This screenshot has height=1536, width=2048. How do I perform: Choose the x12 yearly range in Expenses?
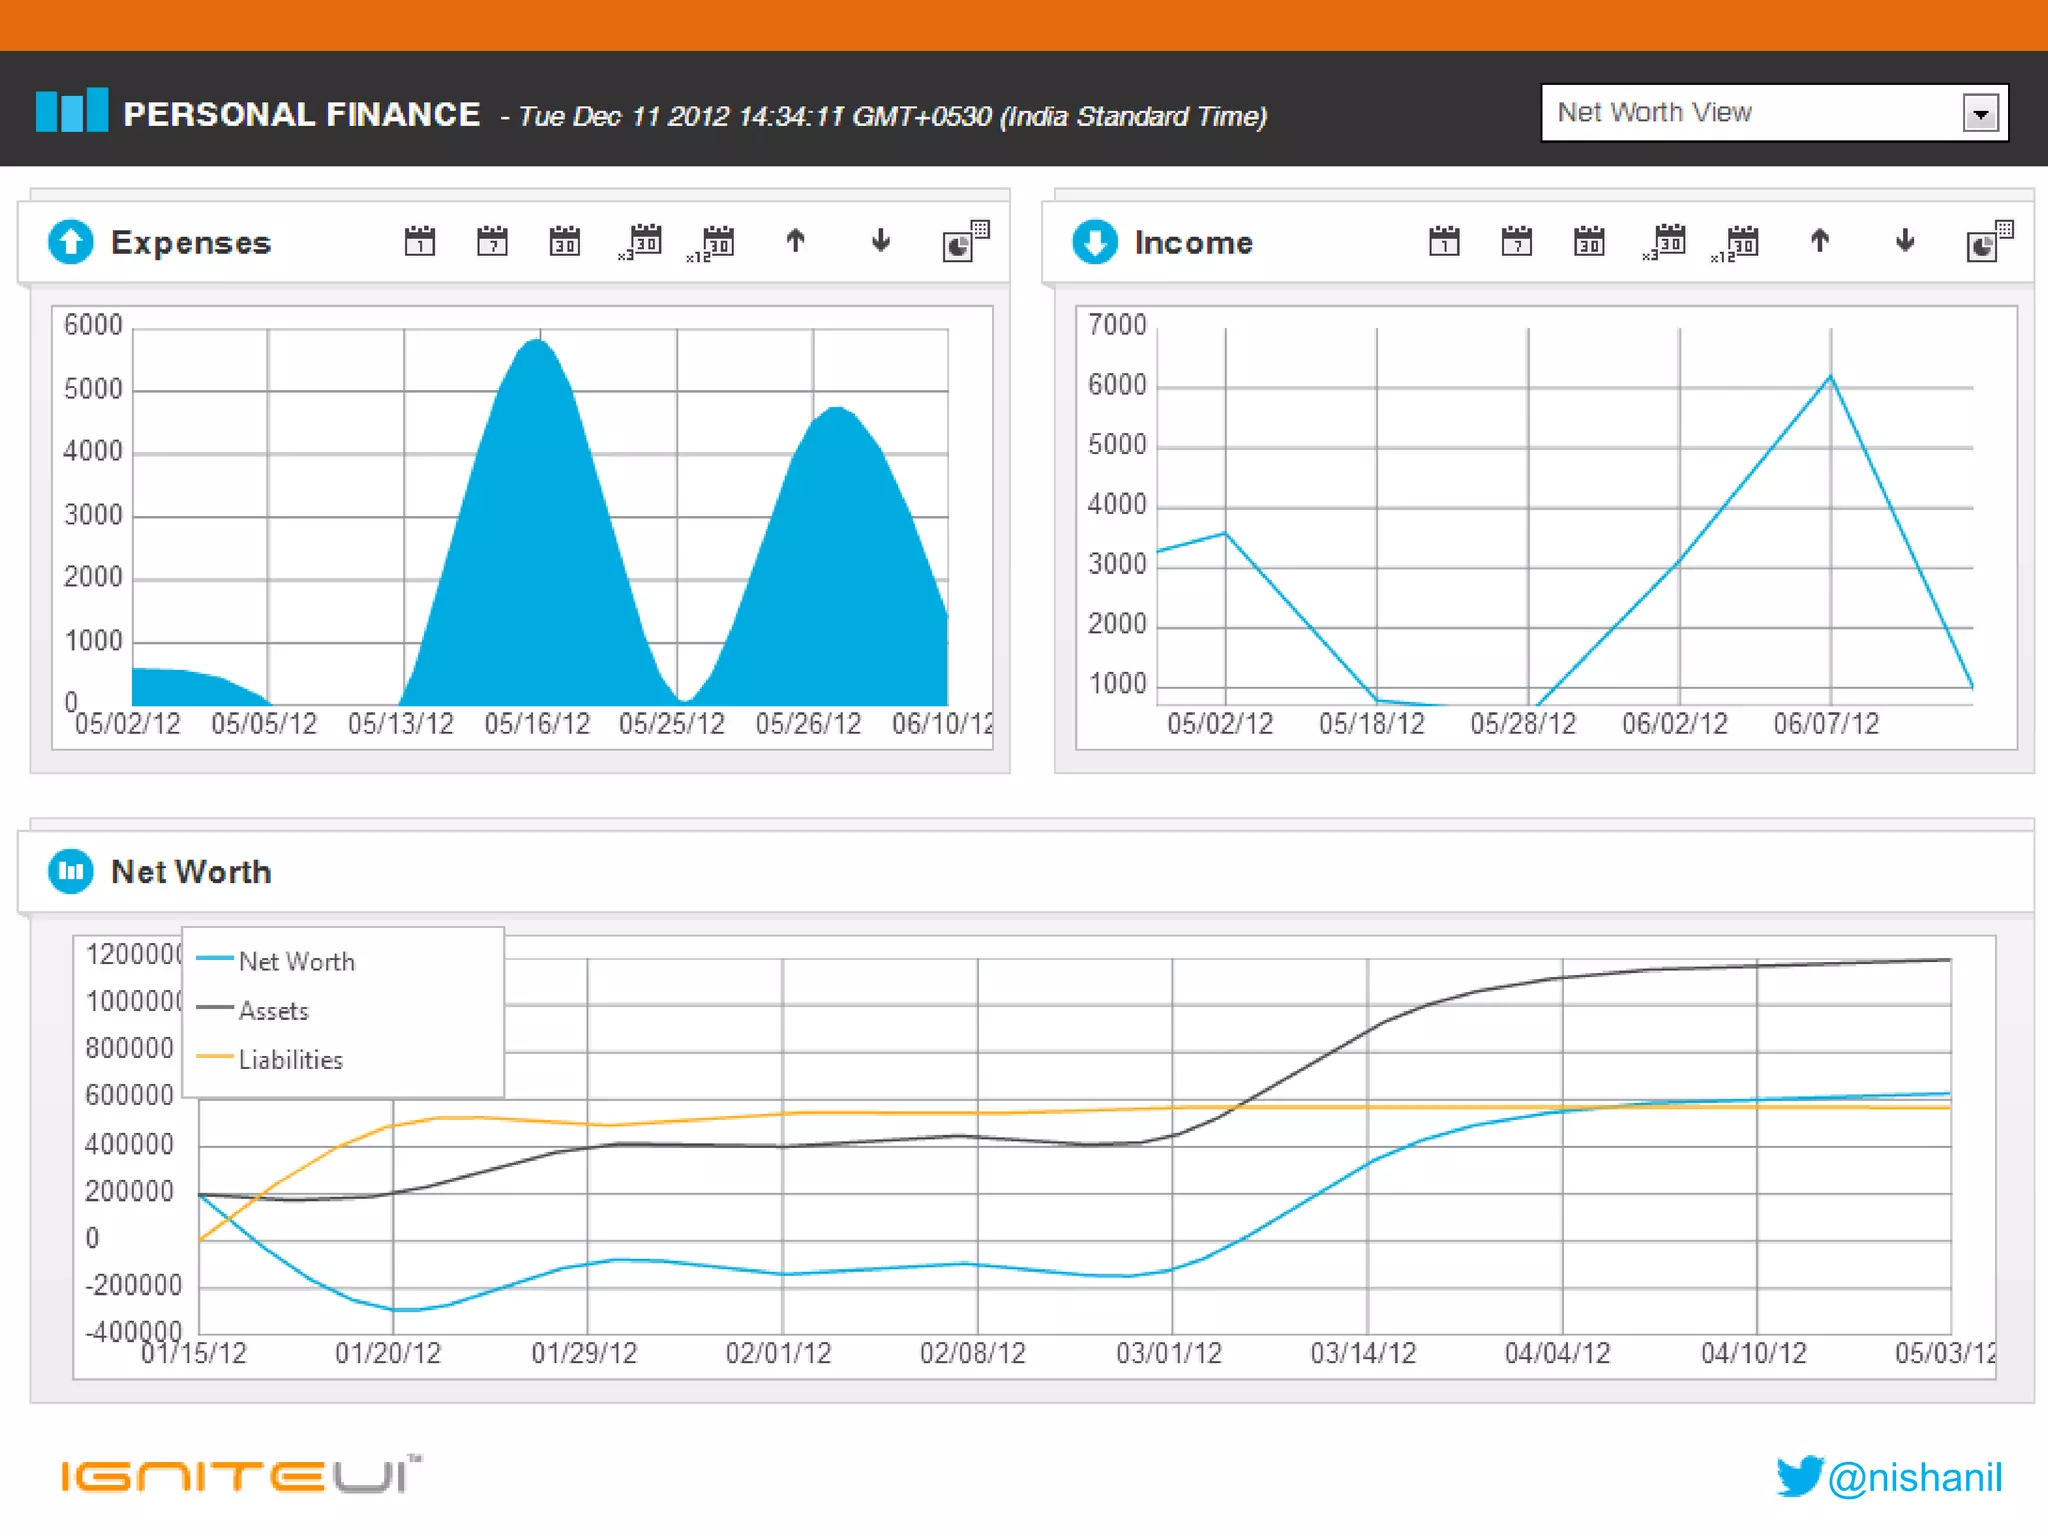[714, 243]
